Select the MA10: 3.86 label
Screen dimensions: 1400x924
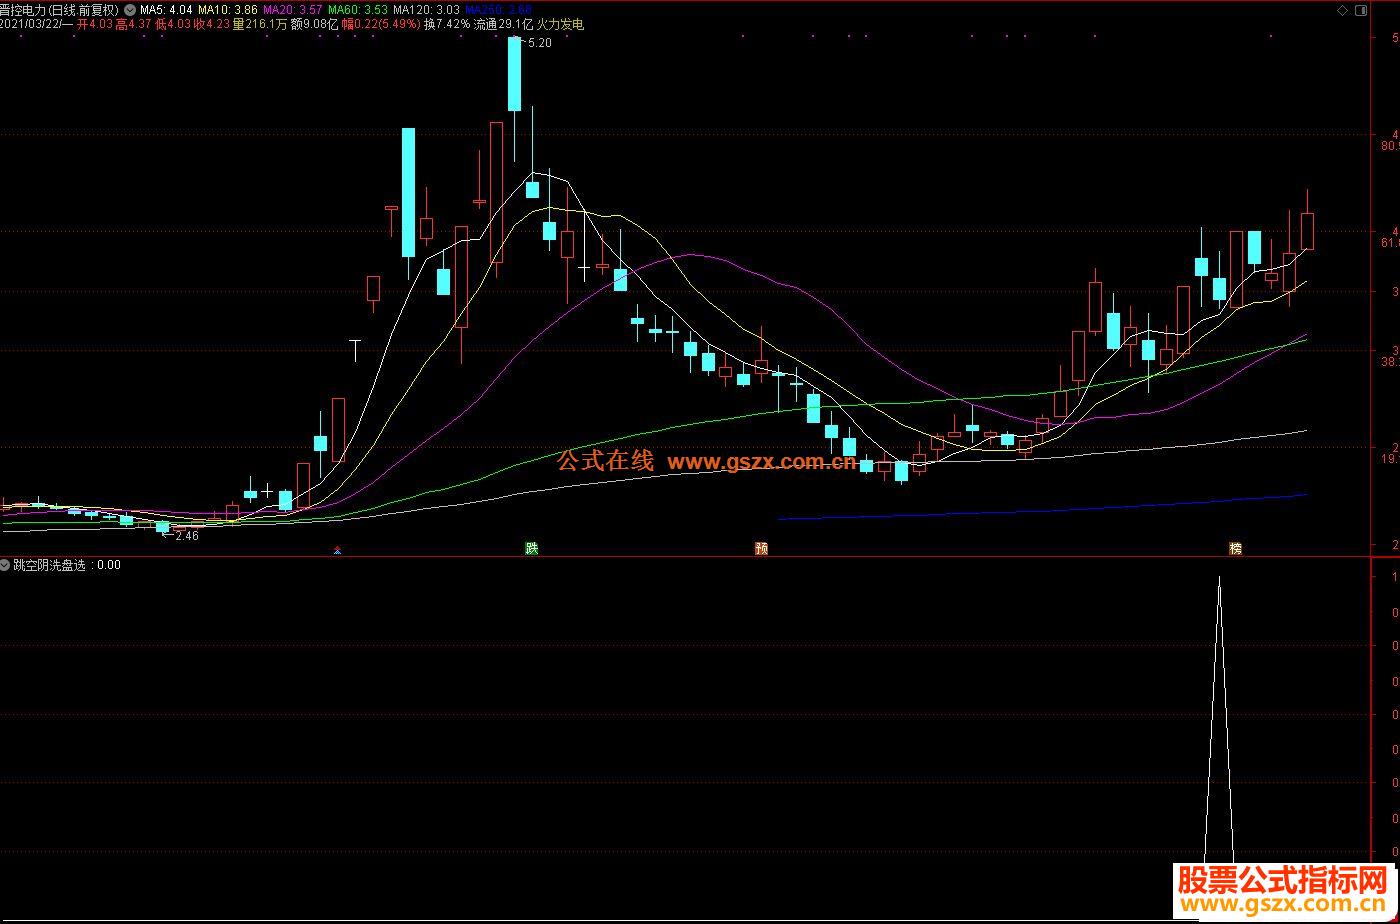(x=228, y=9)
